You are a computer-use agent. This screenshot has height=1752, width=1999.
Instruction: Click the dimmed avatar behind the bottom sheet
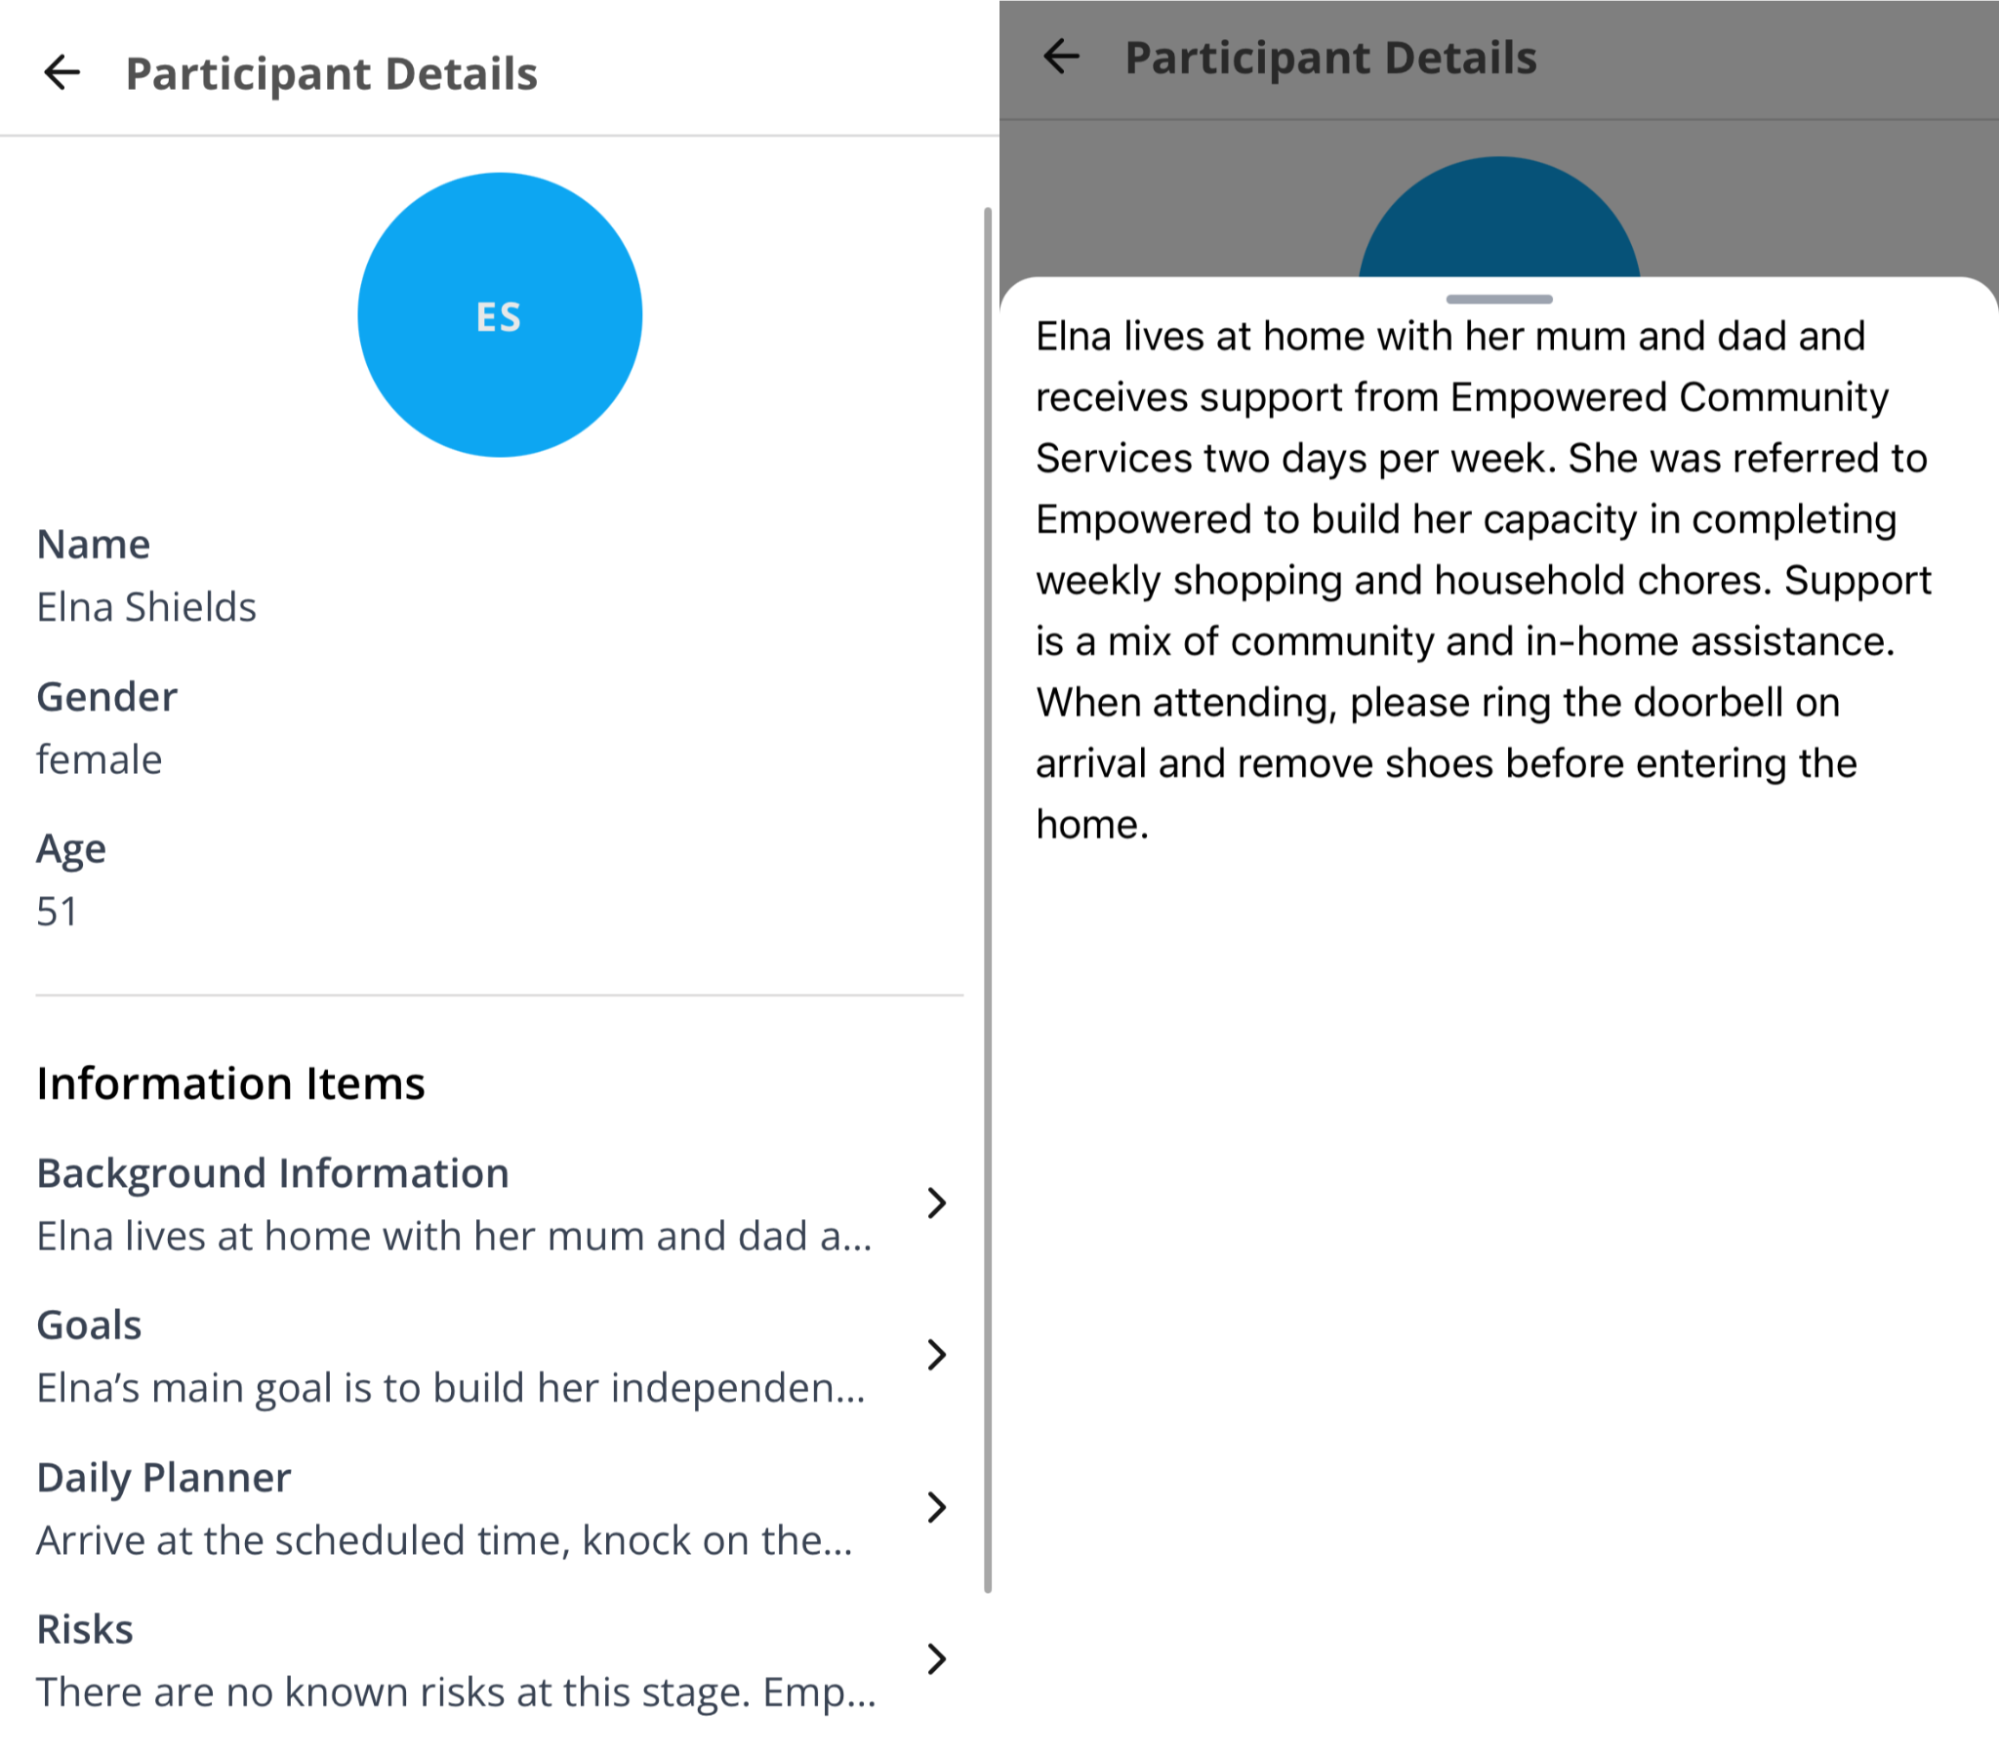[x=1498, y=222]
